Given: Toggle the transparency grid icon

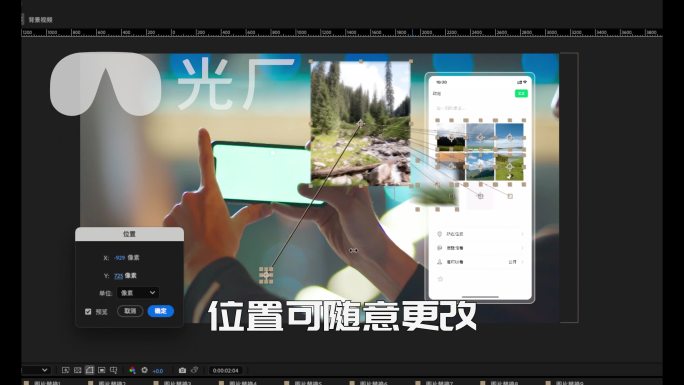Looking at the screenshot, I should pyautogui.click(x=78, y=370).
